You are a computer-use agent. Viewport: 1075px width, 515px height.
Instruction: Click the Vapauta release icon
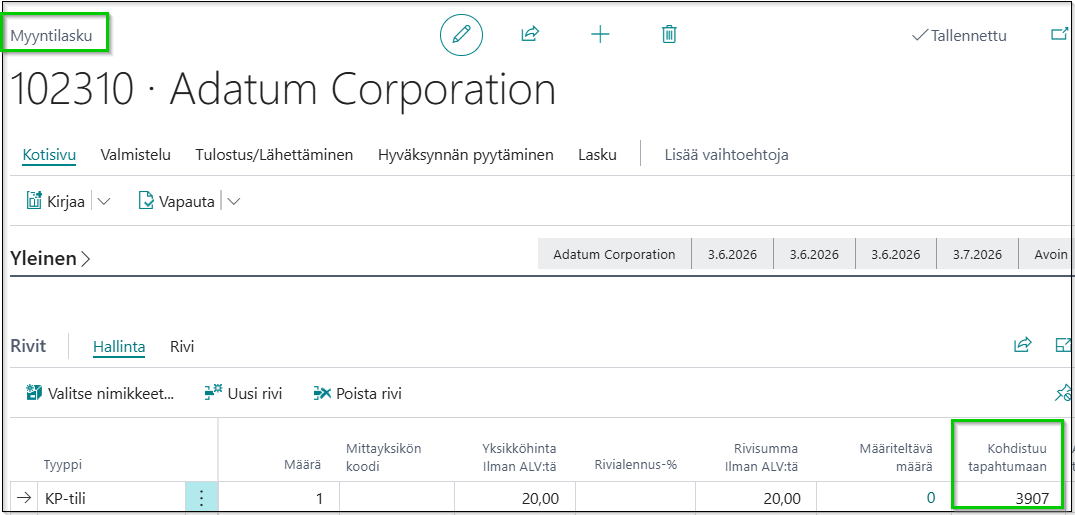pos(146,201)
